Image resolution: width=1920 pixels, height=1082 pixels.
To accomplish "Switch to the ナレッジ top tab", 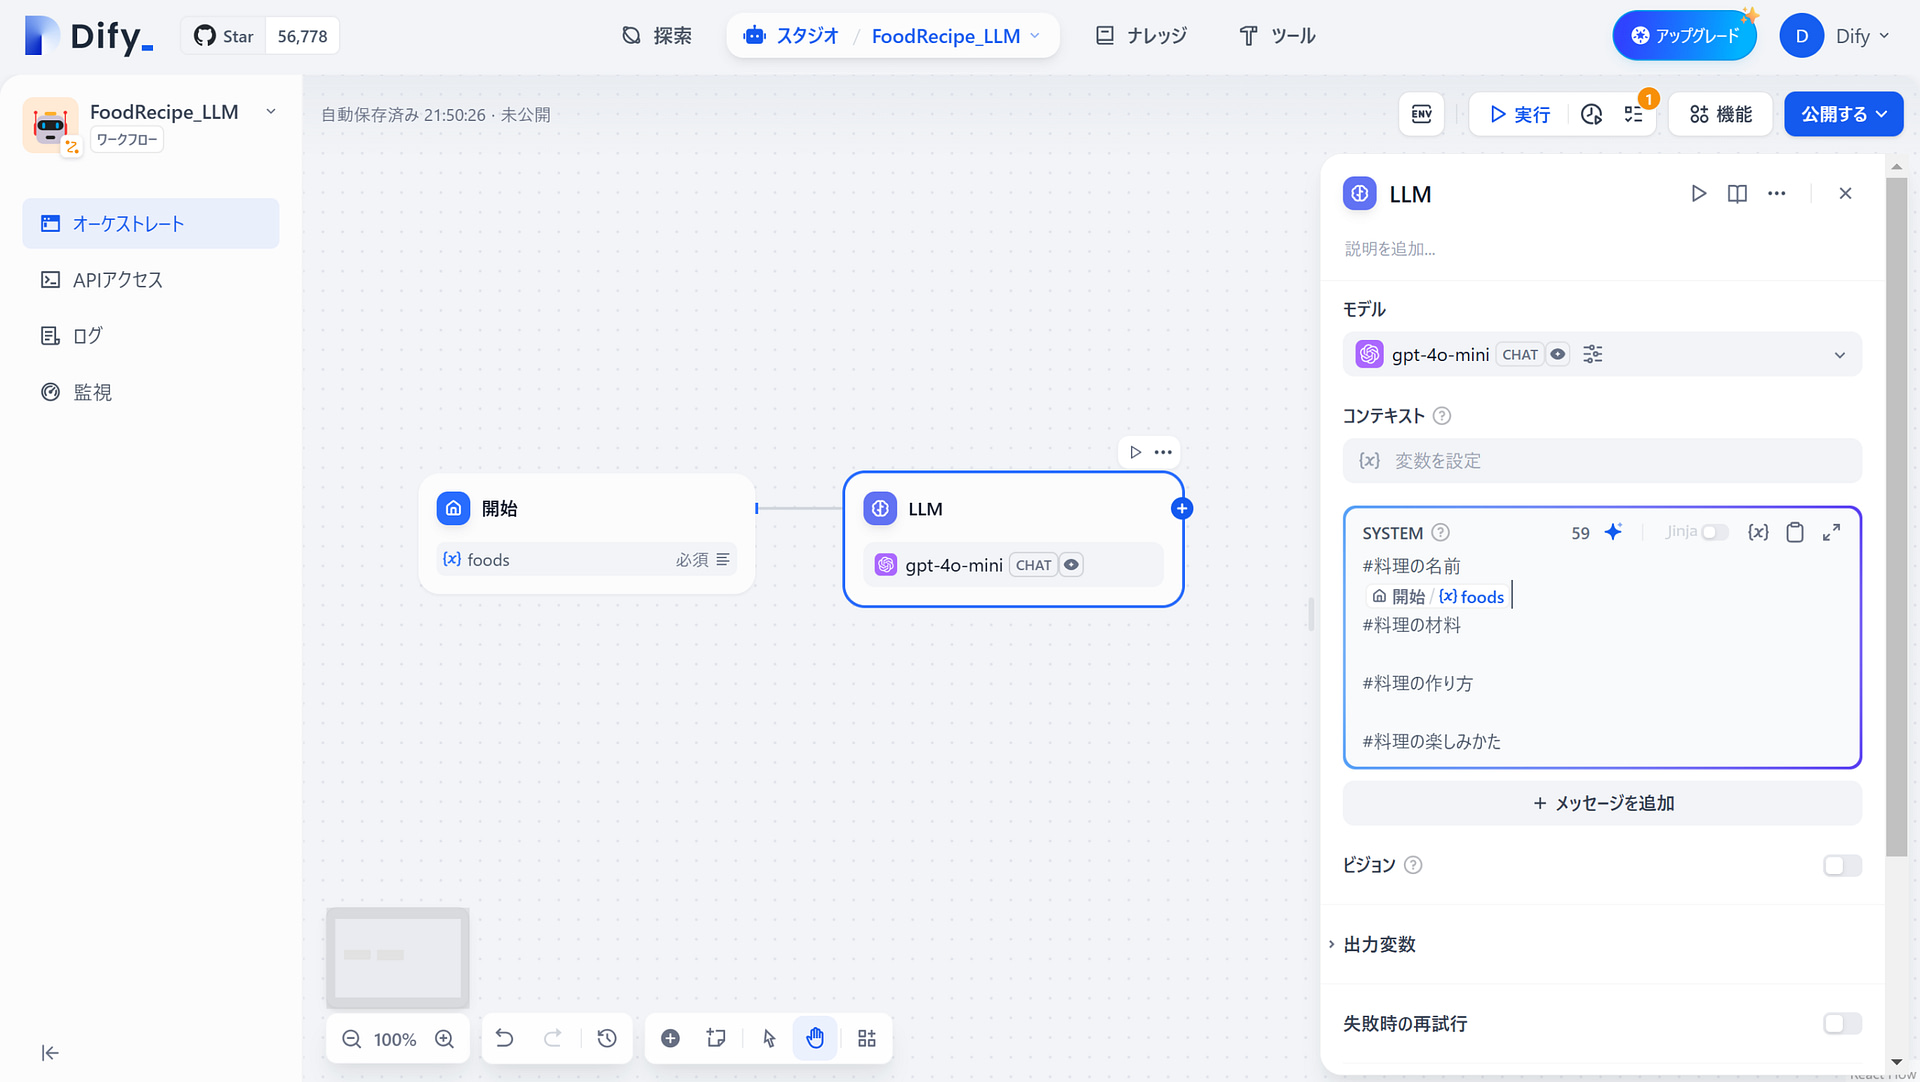I will tap(1141, 36).
